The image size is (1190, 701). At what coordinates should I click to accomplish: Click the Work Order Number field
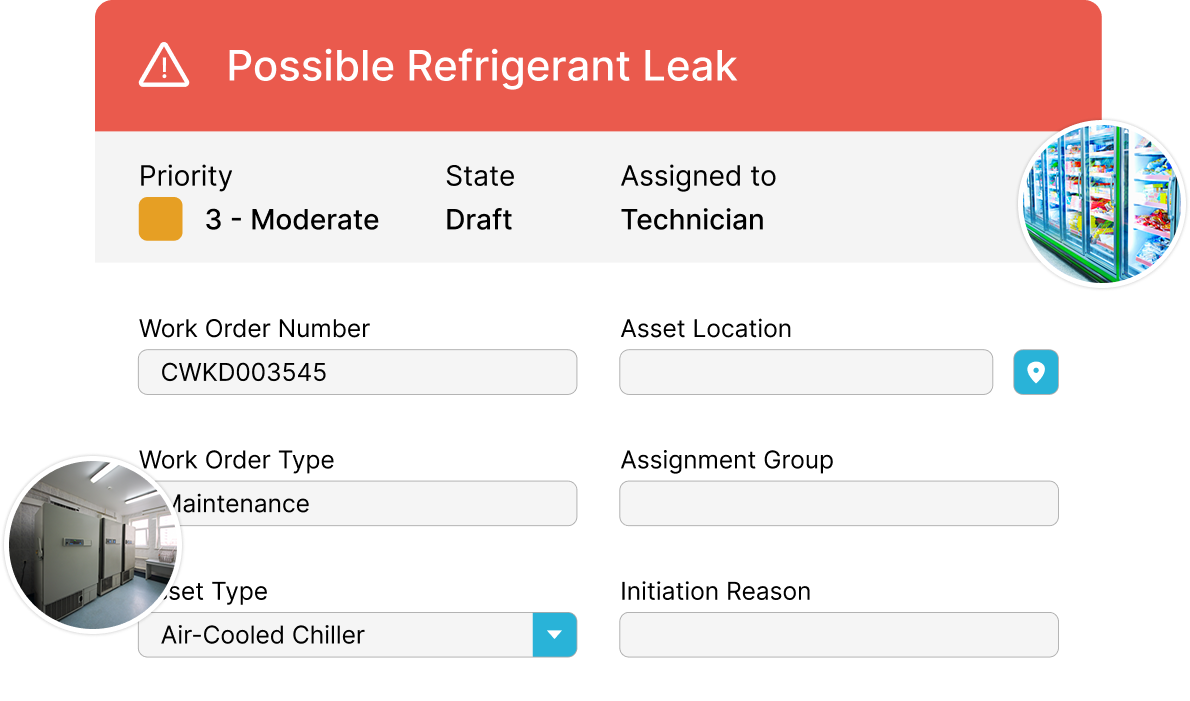pos(357,372)
